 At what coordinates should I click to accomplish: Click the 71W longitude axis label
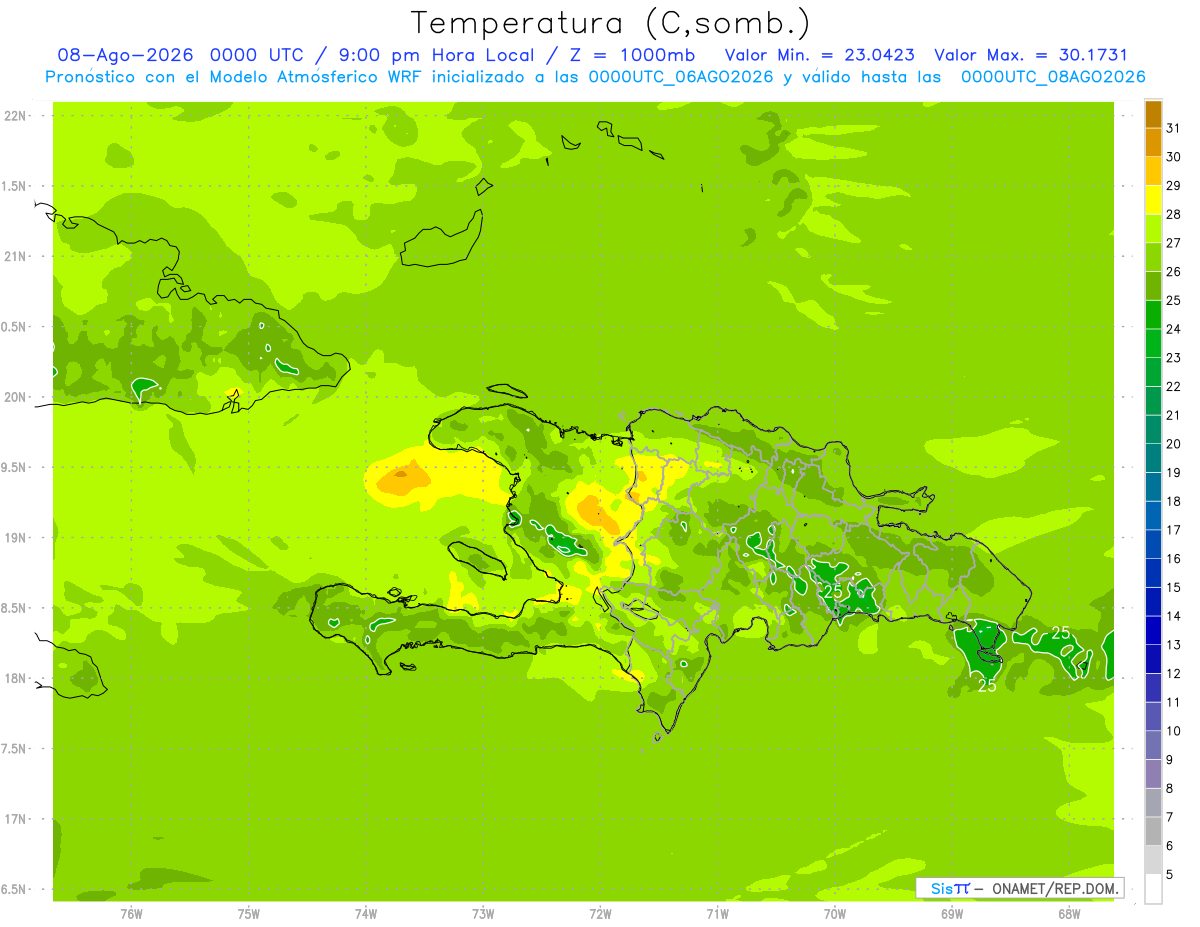[x=717, y=914]
